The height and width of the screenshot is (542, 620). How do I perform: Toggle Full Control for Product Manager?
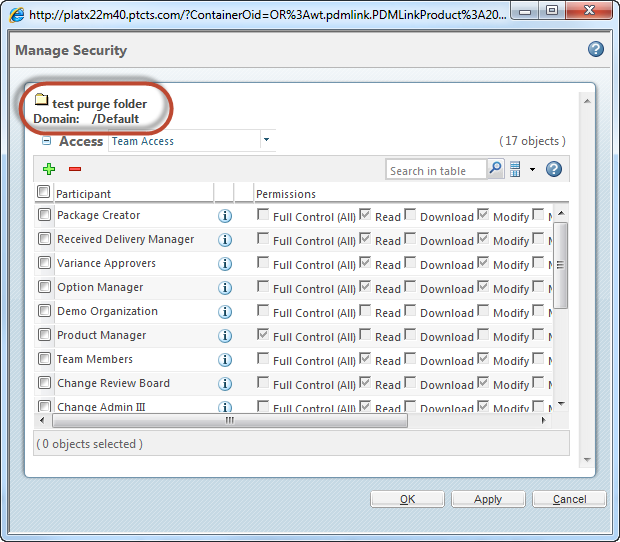(x=263, y=334)
